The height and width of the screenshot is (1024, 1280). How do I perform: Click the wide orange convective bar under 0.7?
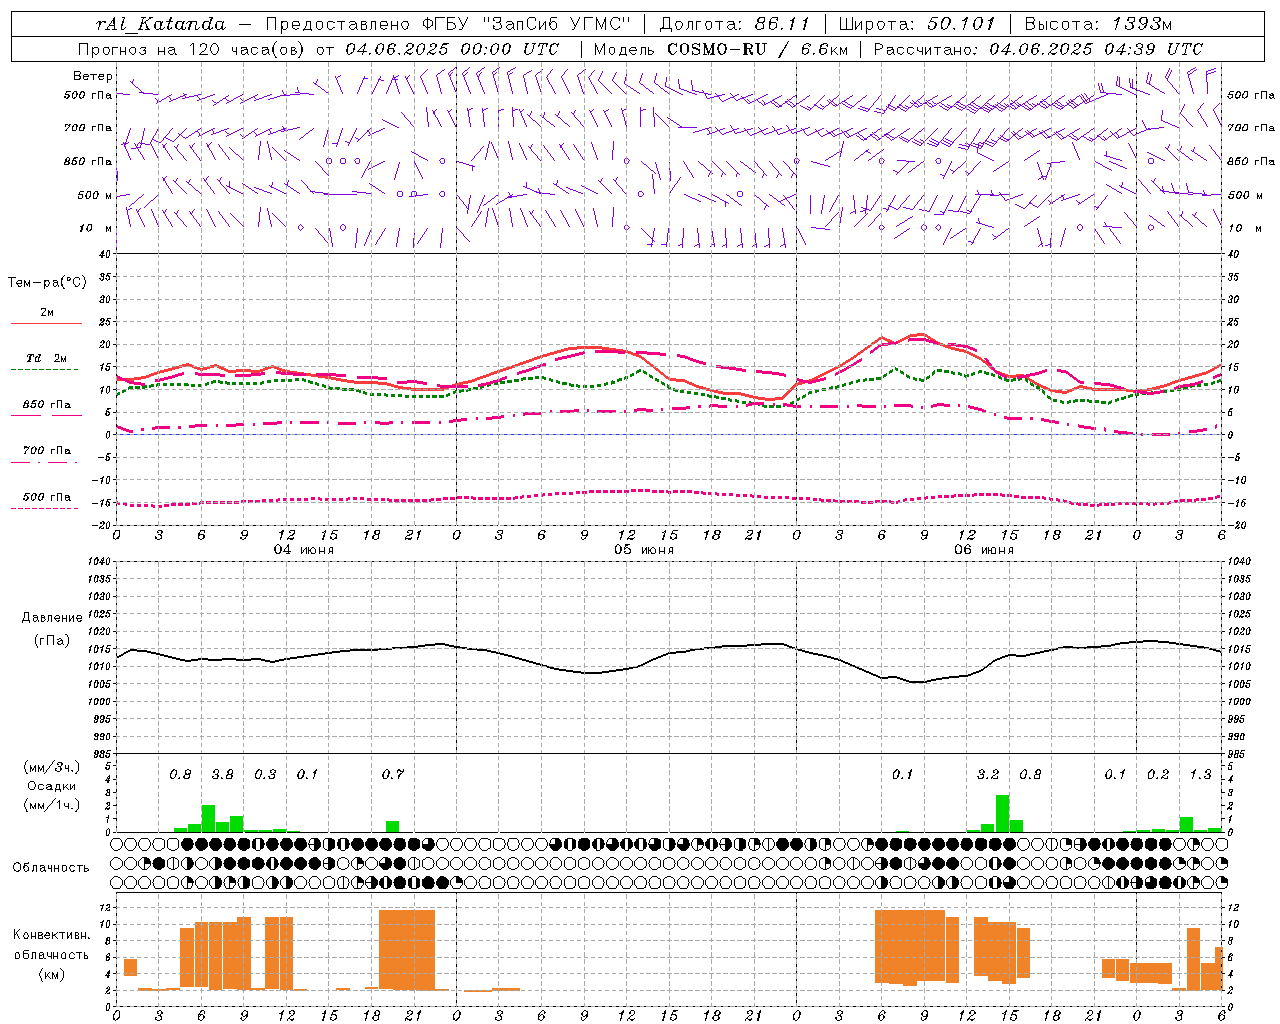pyautogui.click(x=407, y=950)
